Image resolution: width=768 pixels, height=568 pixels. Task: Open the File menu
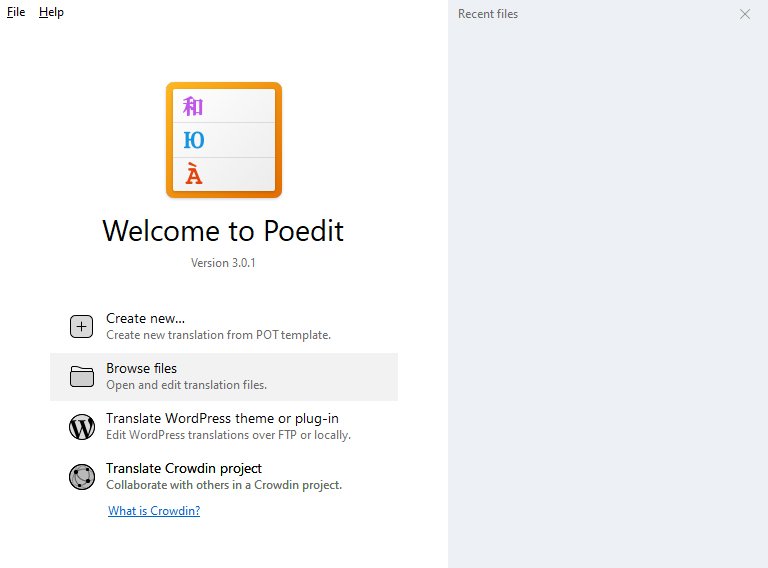16,12
